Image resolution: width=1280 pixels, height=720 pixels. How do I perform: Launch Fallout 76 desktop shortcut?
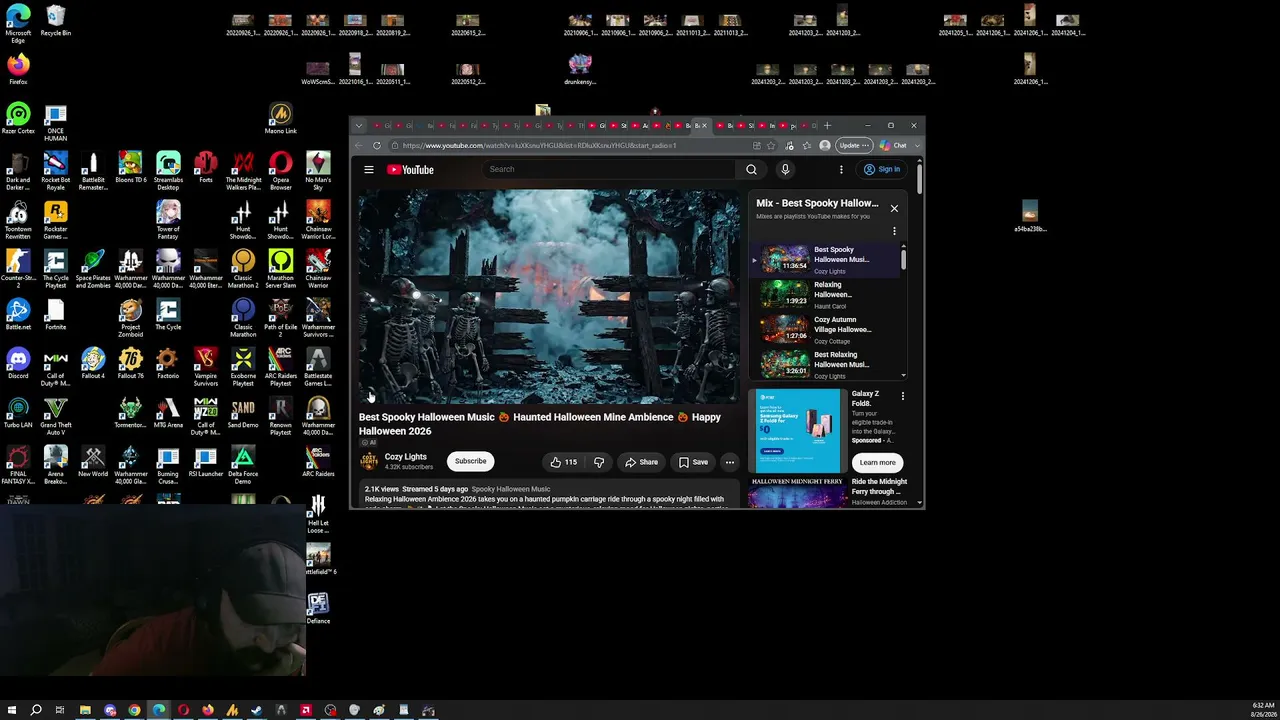pyautogui.click(x=130, y=363)
